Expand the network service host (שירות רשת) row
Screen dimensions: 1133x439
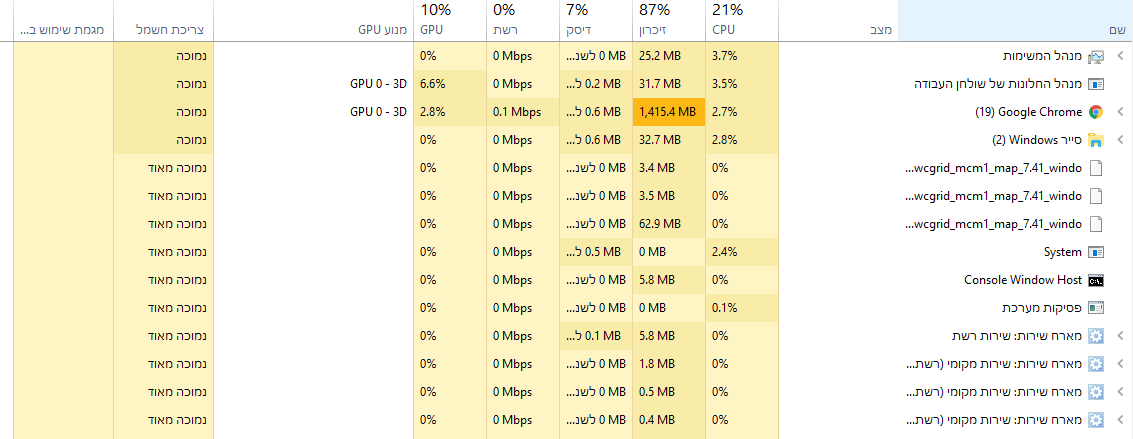tap(1119, 336)
